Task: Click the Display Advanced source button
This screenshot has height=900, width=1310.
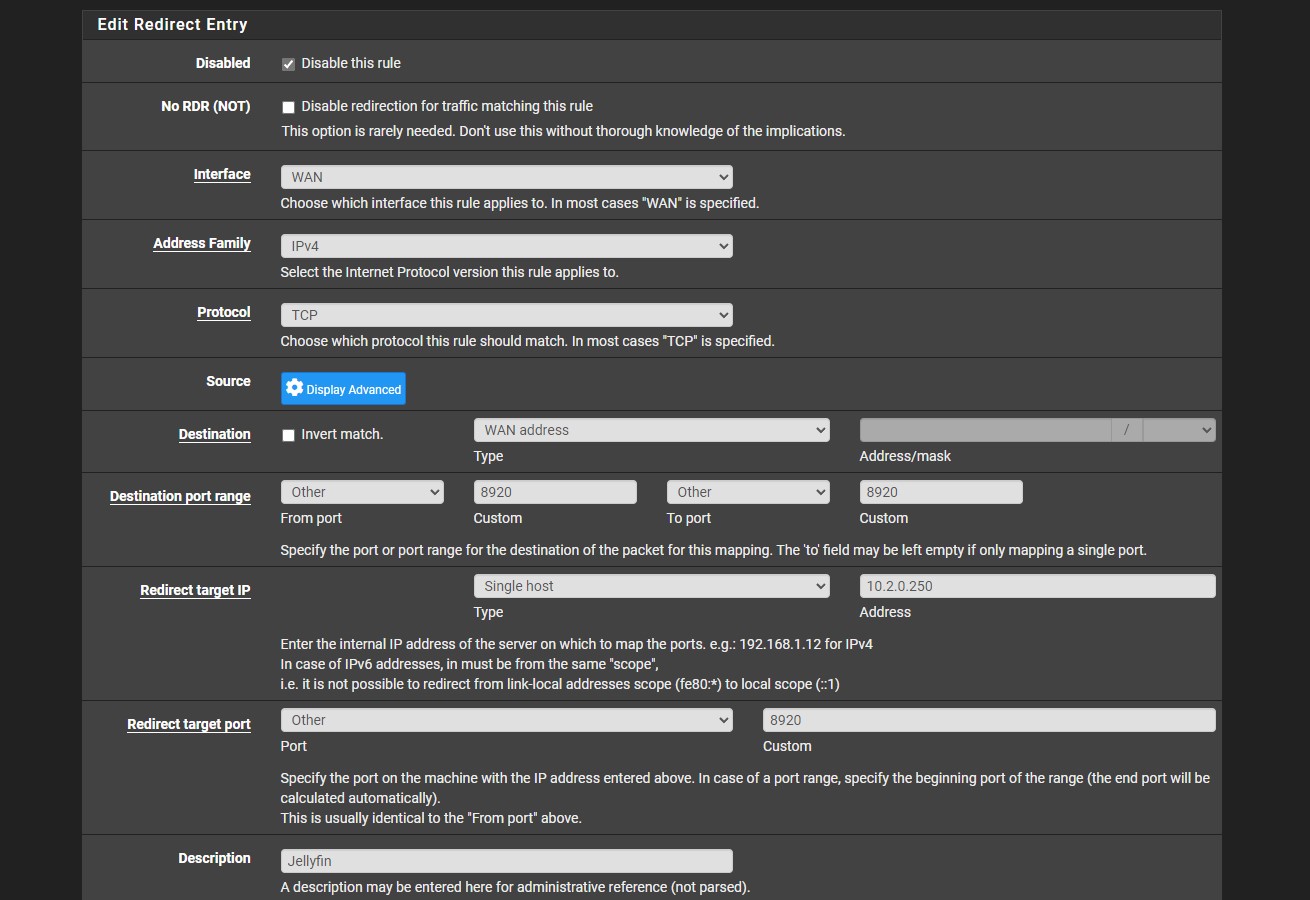Action: click(343, 389)
